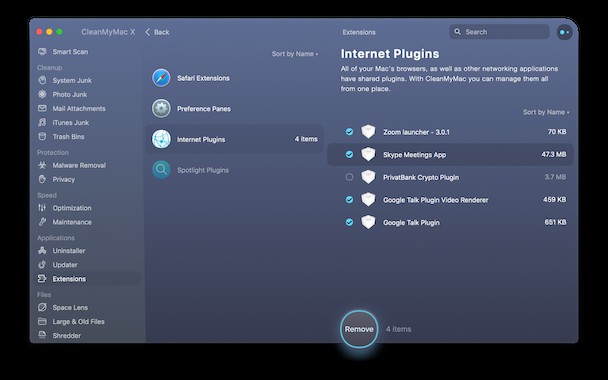Viewport: 608px width, 380px height.
Task: Open Smart Scan icon in sidebar
Action: (42, 52)
